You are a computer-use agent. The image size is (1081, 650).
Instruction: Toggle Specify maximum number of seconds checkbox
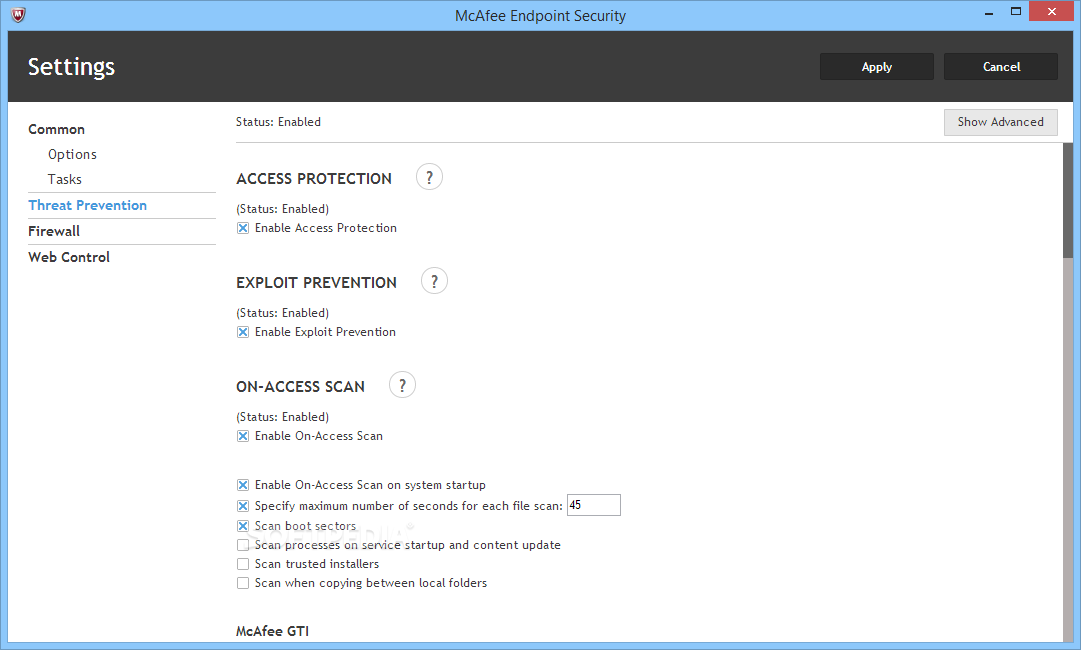tap(243, 506)
